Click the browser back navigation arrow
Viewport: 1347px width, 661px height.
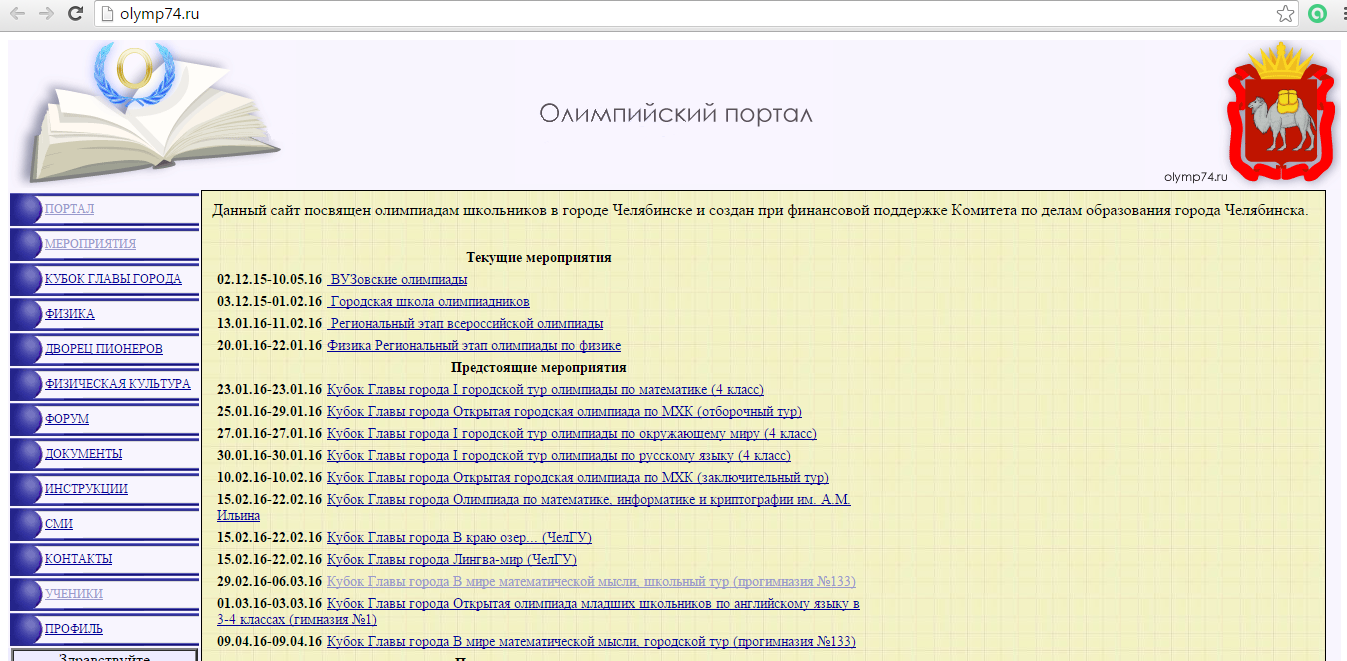tap(19, 14)
